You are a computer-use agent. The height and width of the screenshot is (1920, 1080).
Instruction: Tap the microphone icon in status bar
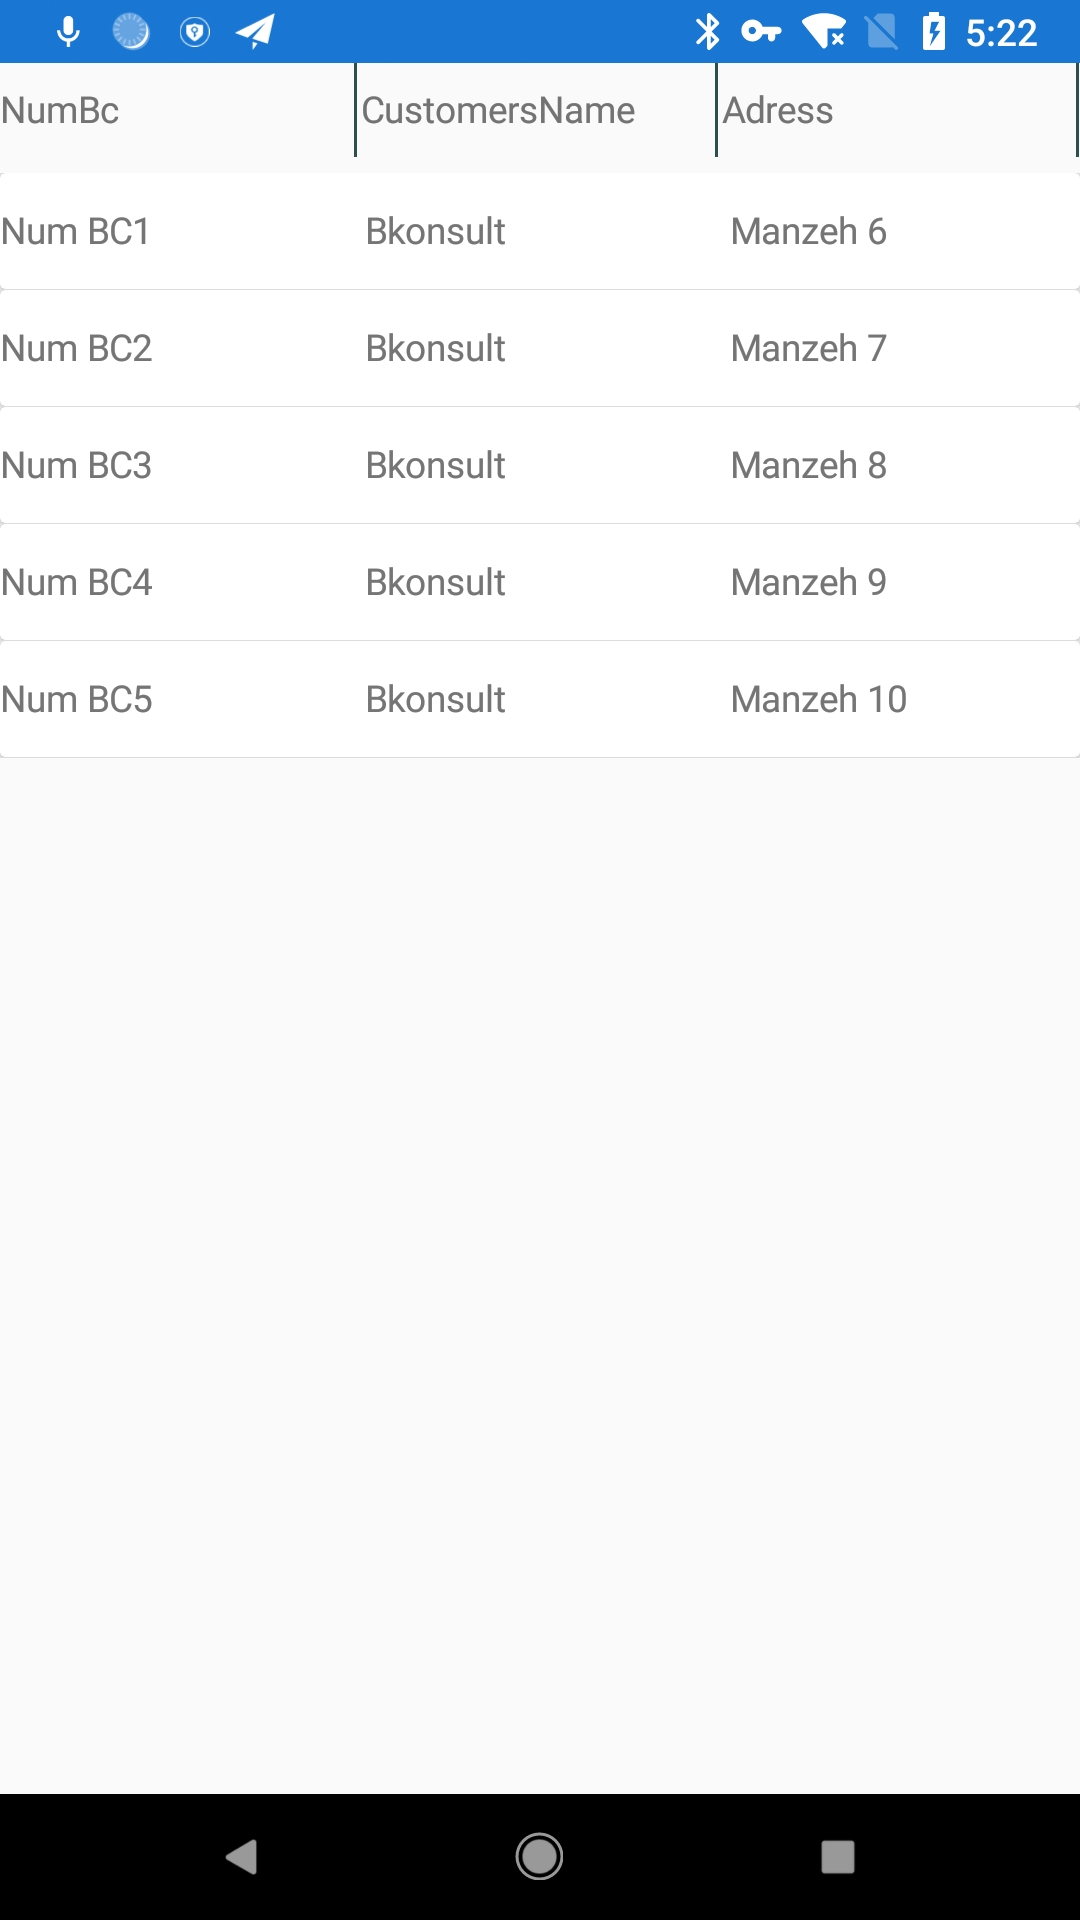tap(68, 32)
